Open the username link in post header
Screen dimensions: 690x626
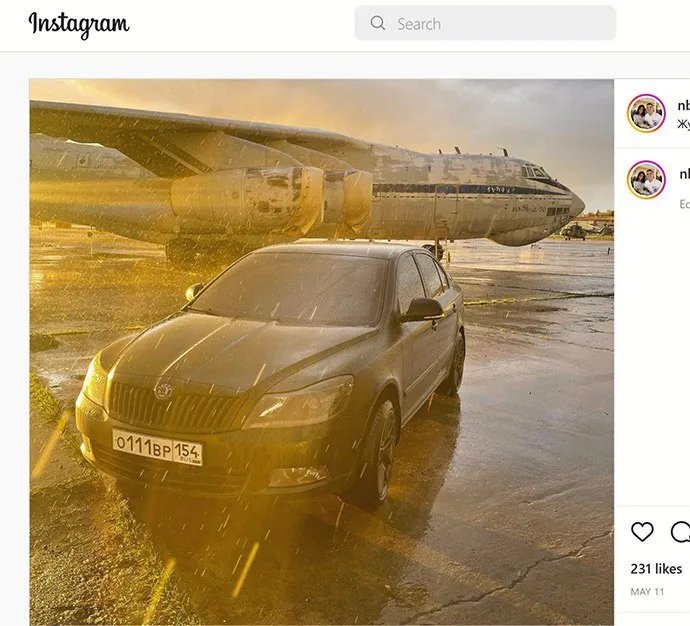[684, 105]
